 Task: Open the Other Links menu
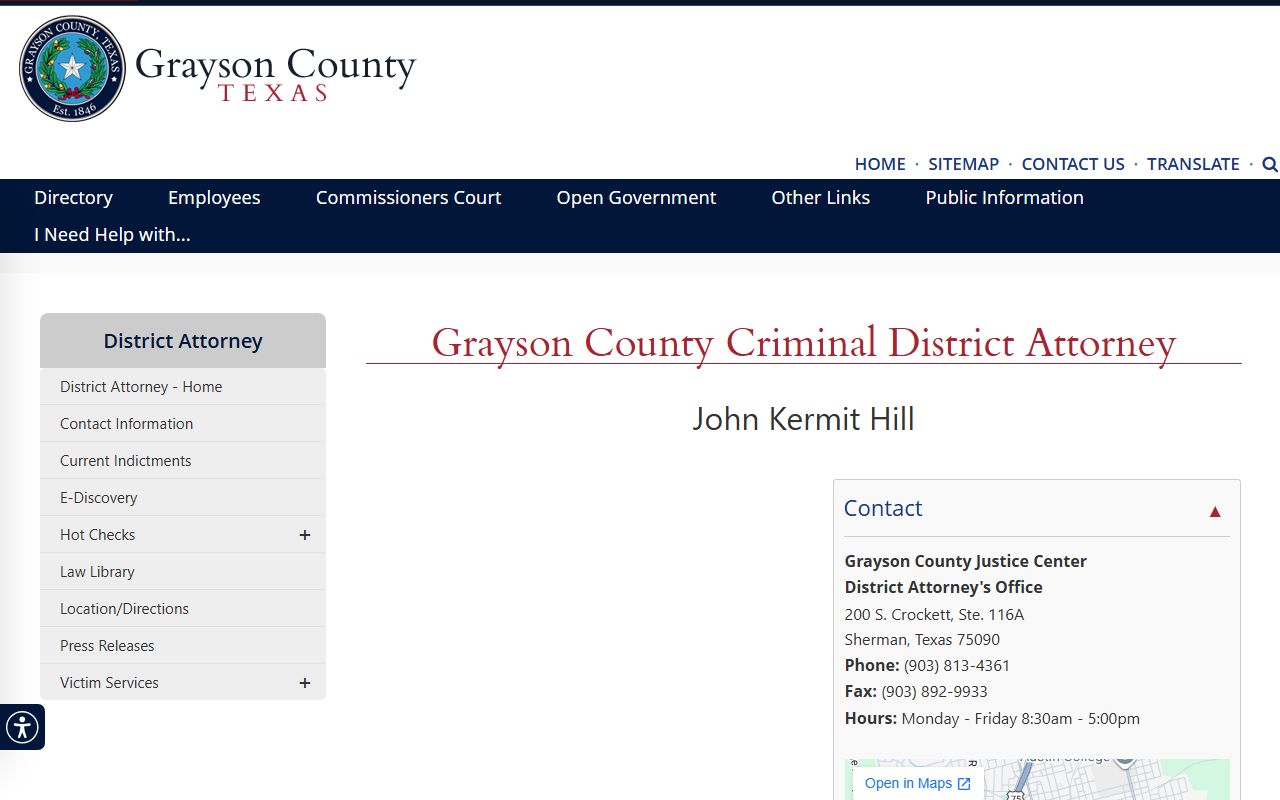820,197
